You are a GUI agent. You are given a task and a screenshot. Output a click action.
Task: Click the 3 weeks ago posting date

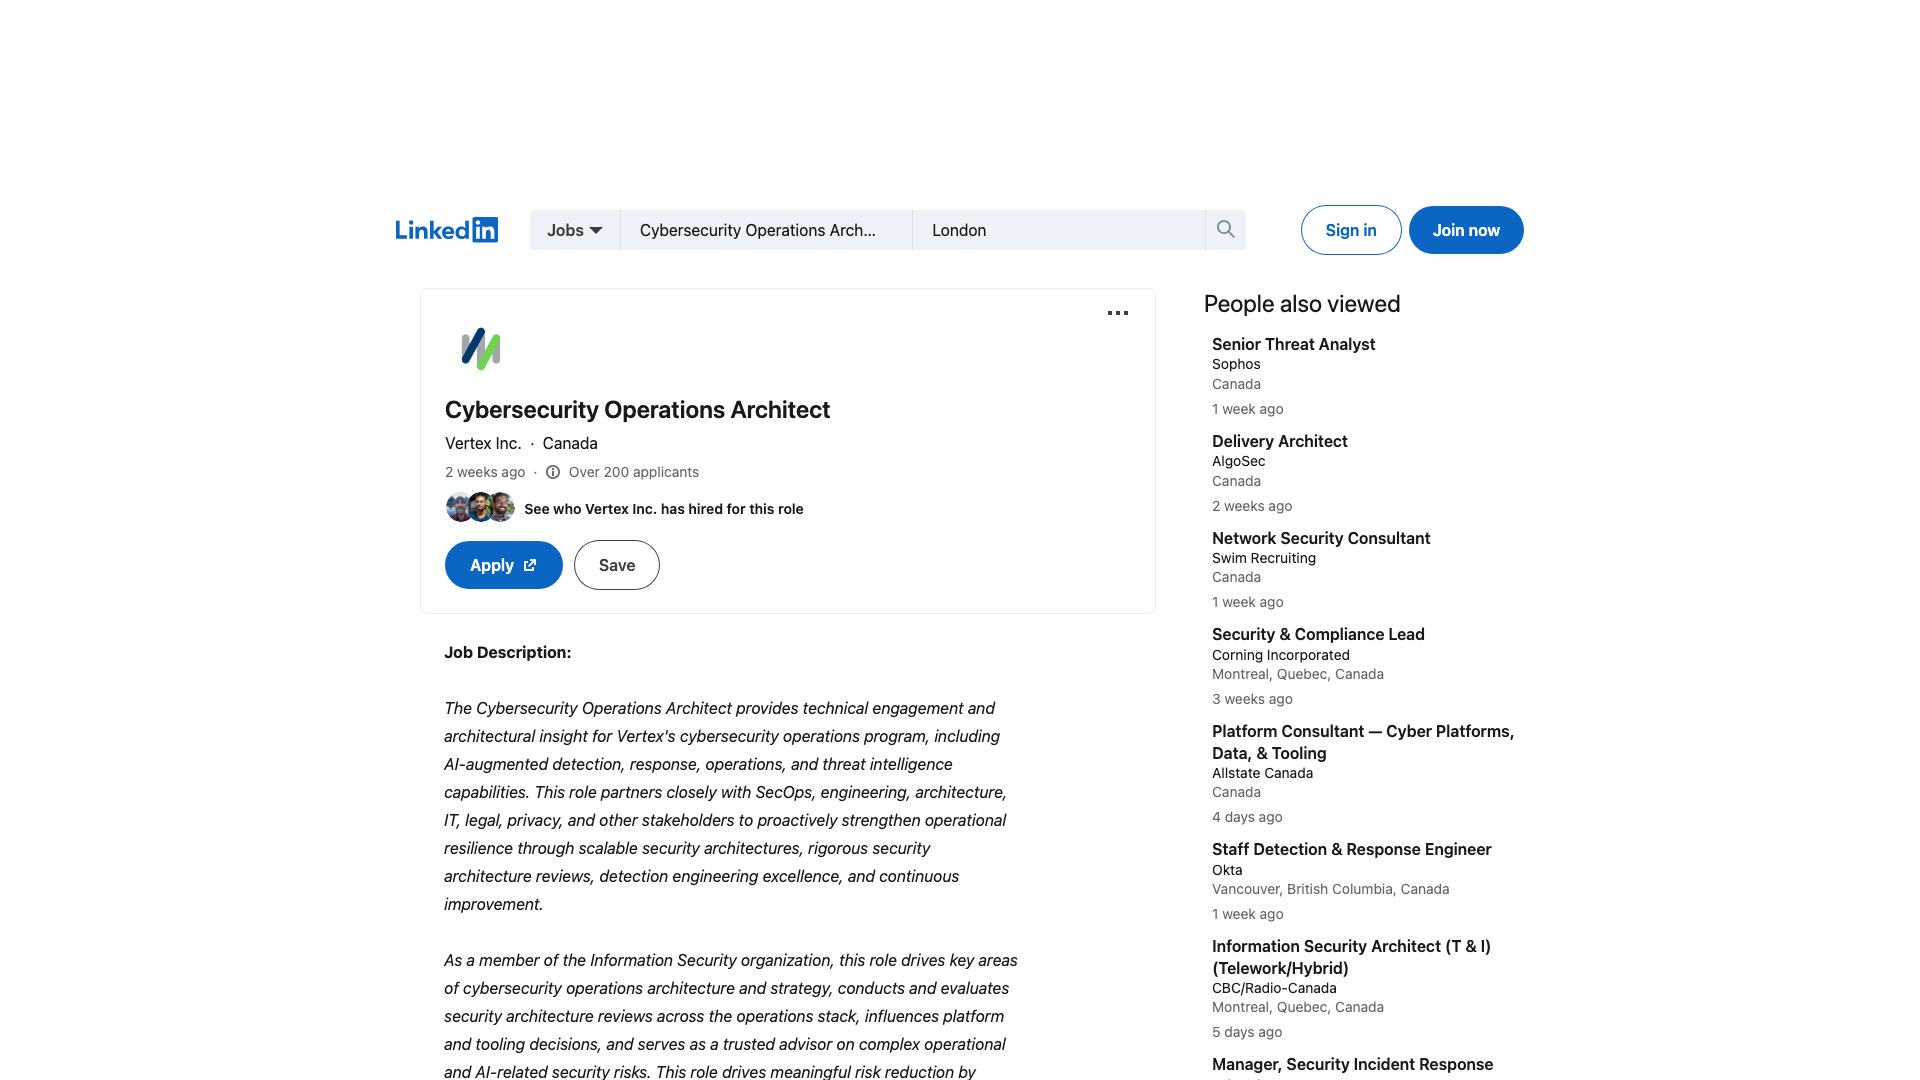tap(1252, 699)
